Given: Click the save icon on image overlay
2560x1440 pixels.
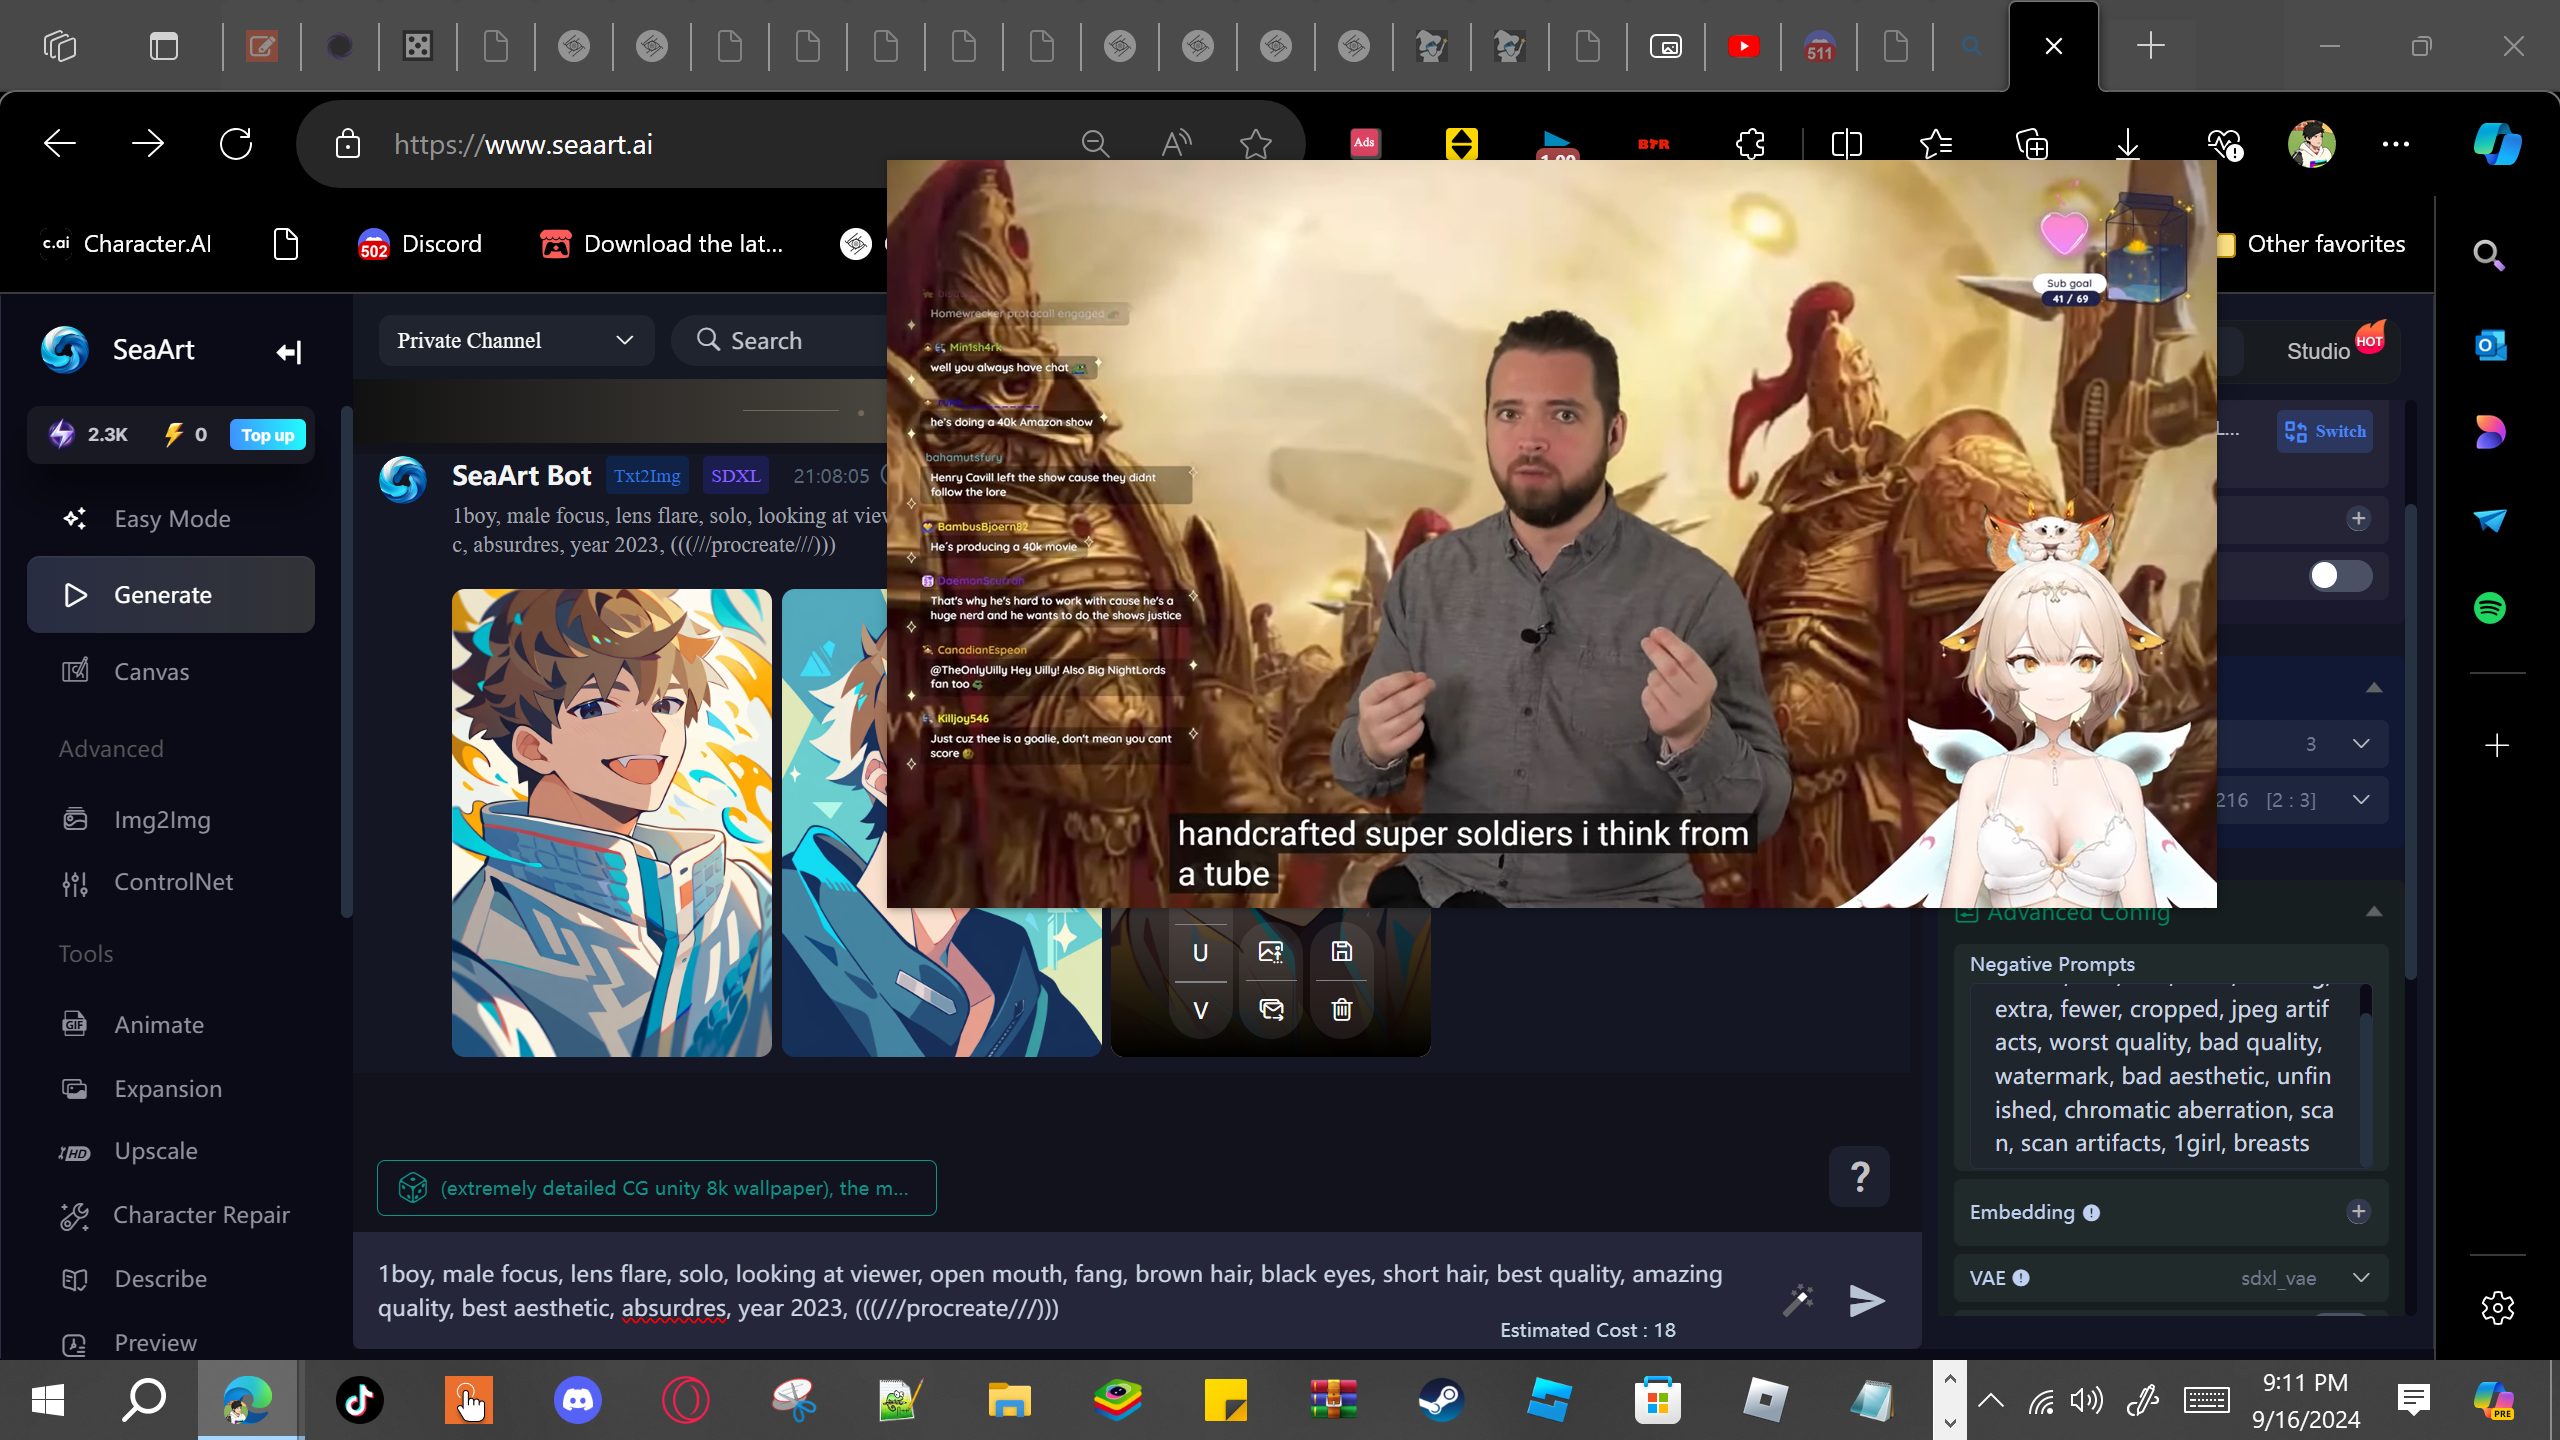Looking at the screenshot, I should (1342, 952).
